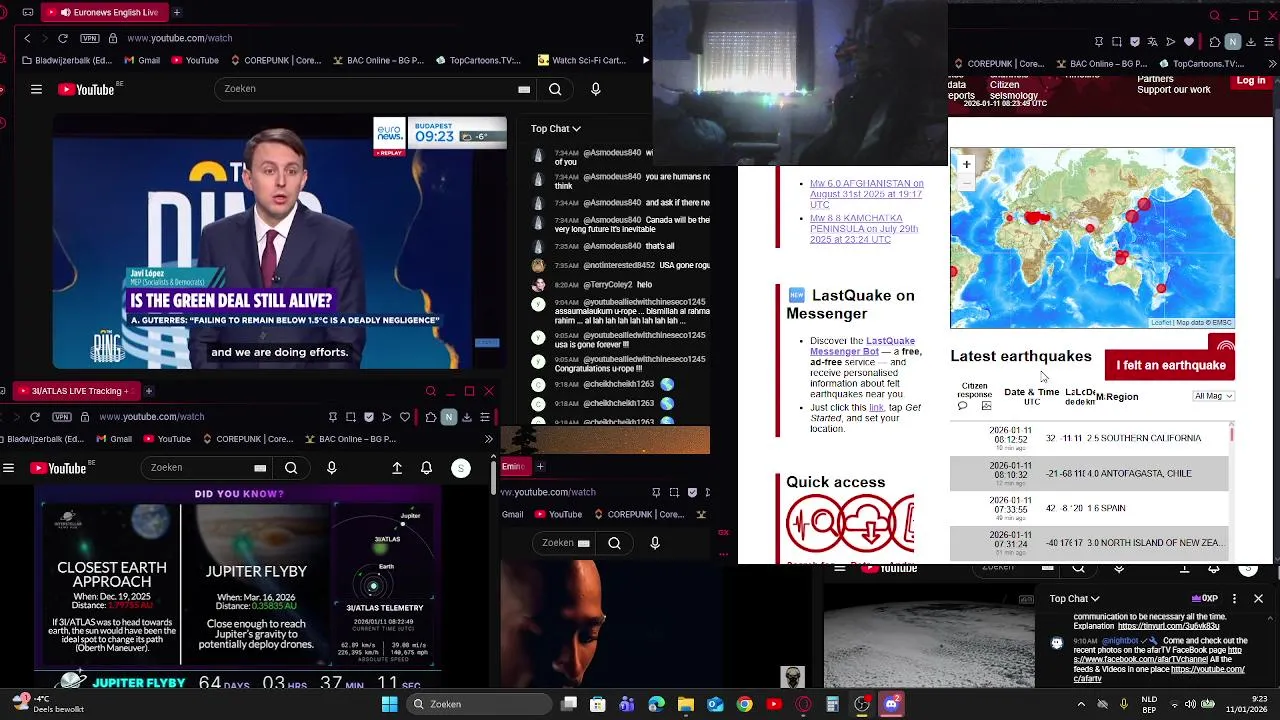Toggle VPN in the 3I/ATLAS address bar

point(62,416)
